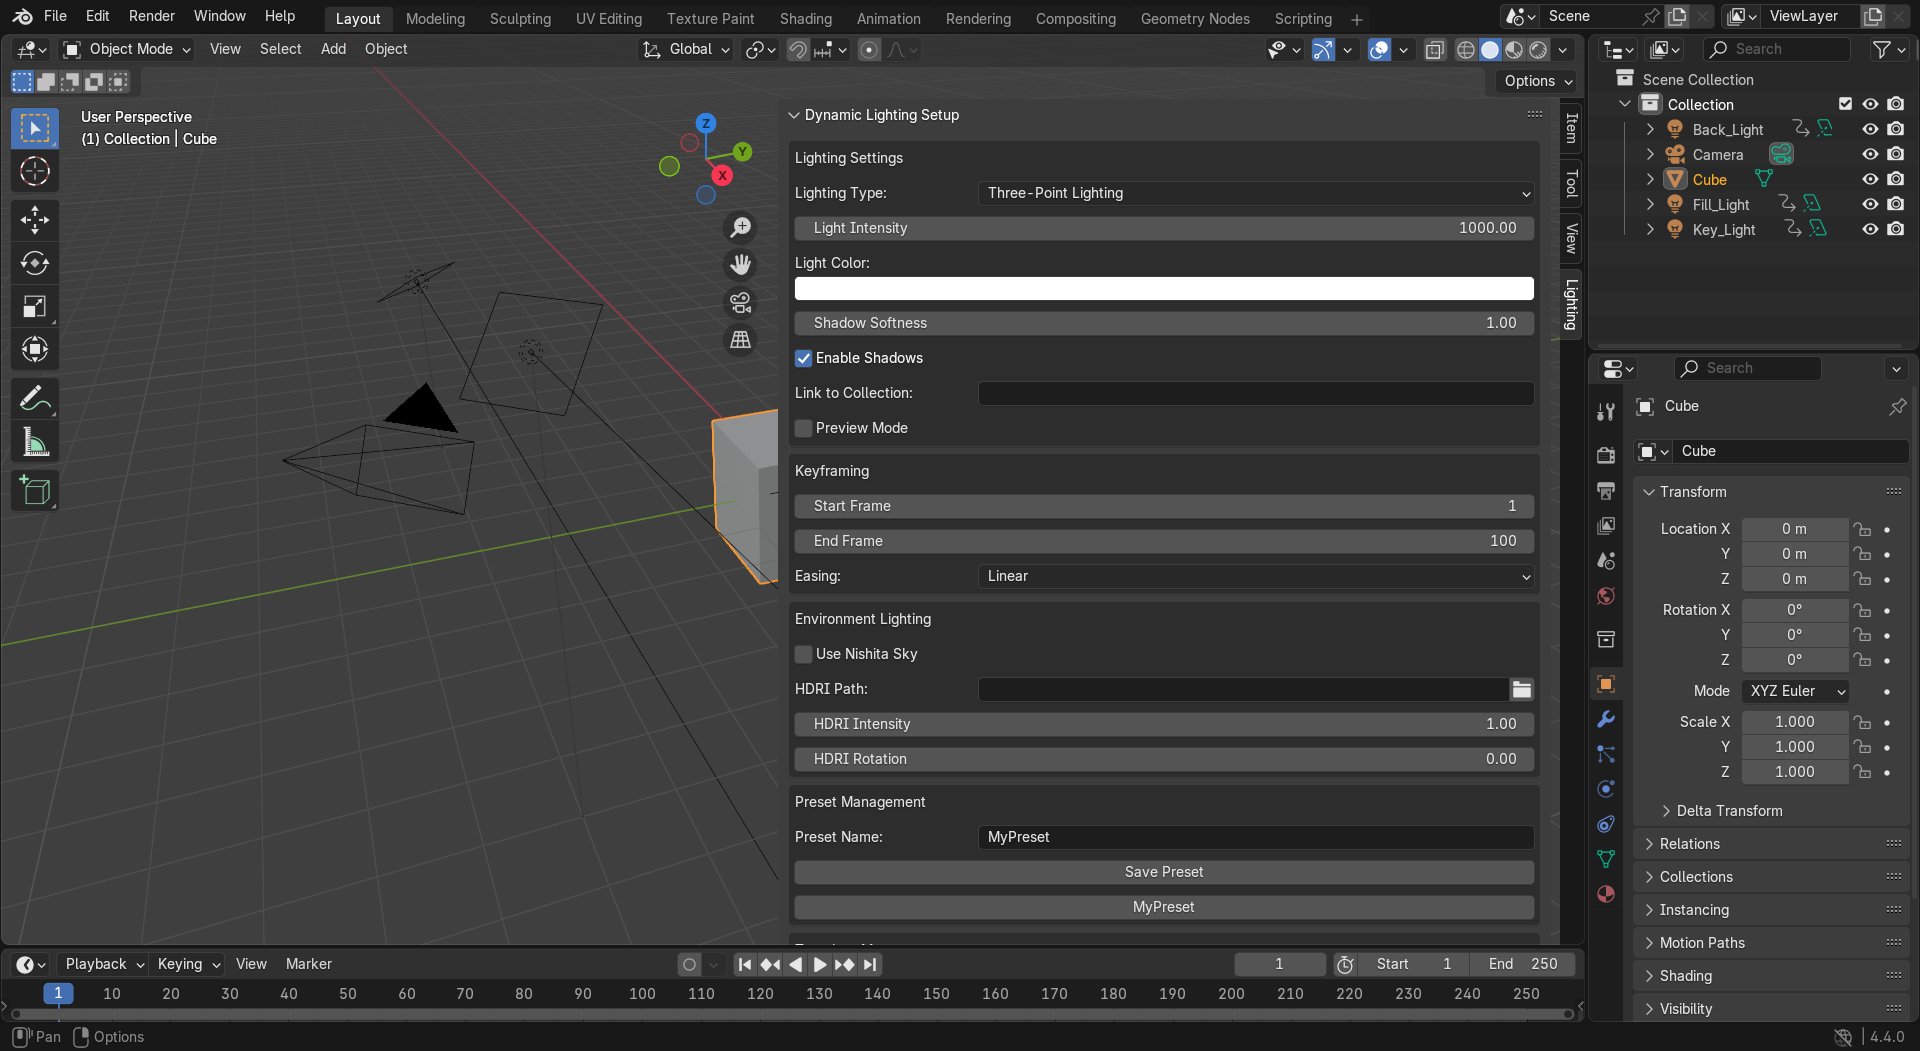The height and width of the screenshot is (1051, 1920).
Task: Toggle Cube visibility eye icon
Action: coord(1870,179)
